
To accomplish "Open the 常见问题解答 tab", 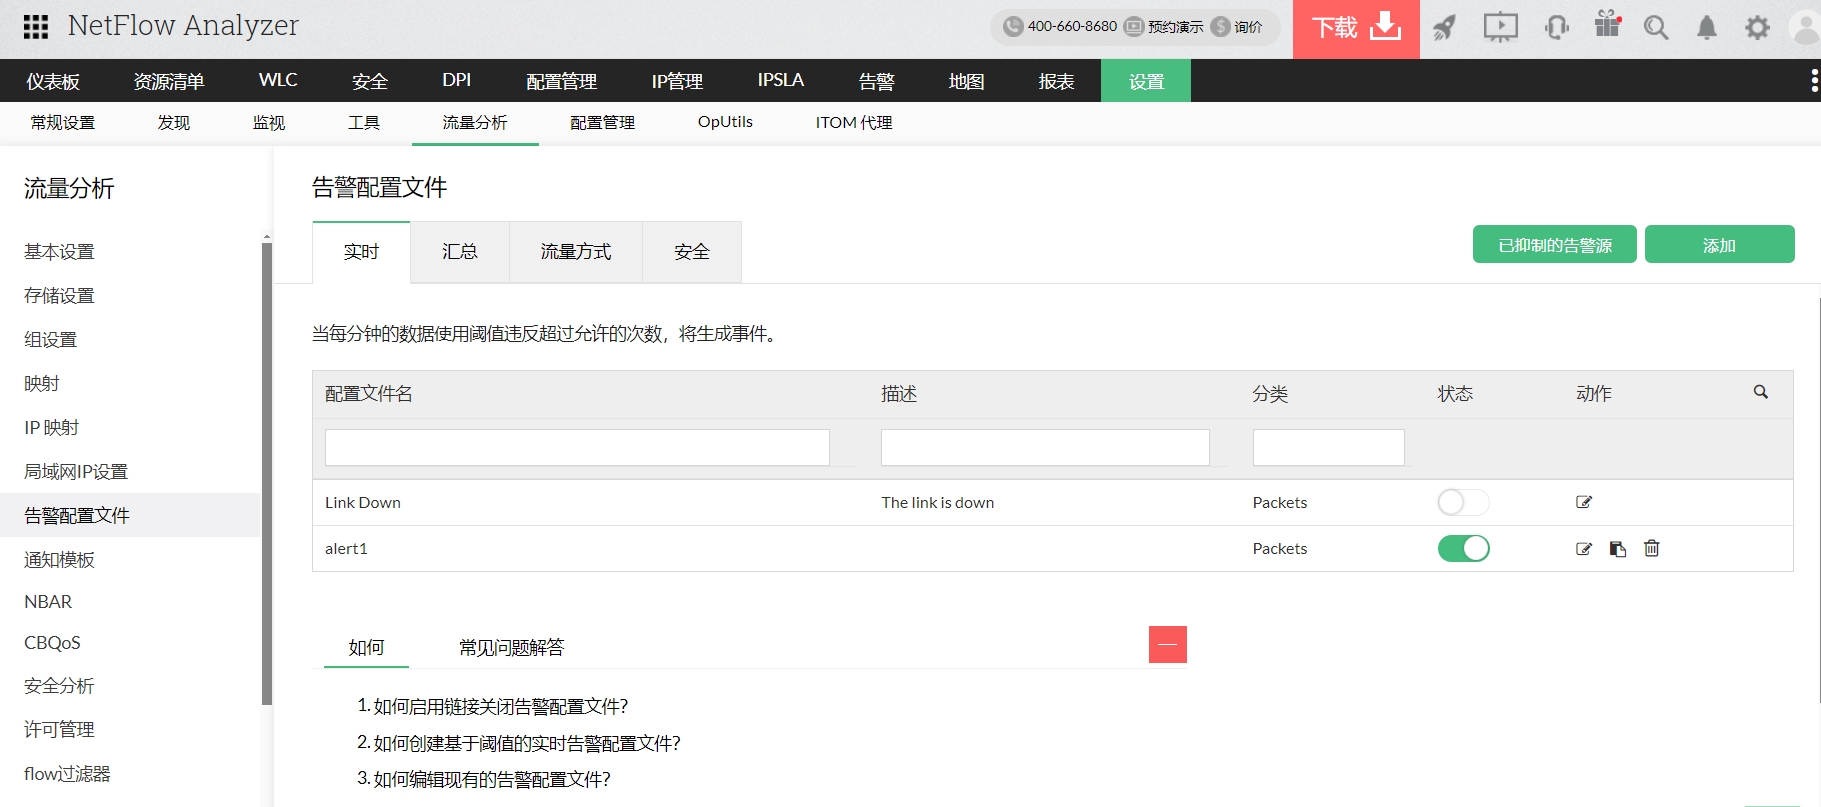I will point(511,648).
